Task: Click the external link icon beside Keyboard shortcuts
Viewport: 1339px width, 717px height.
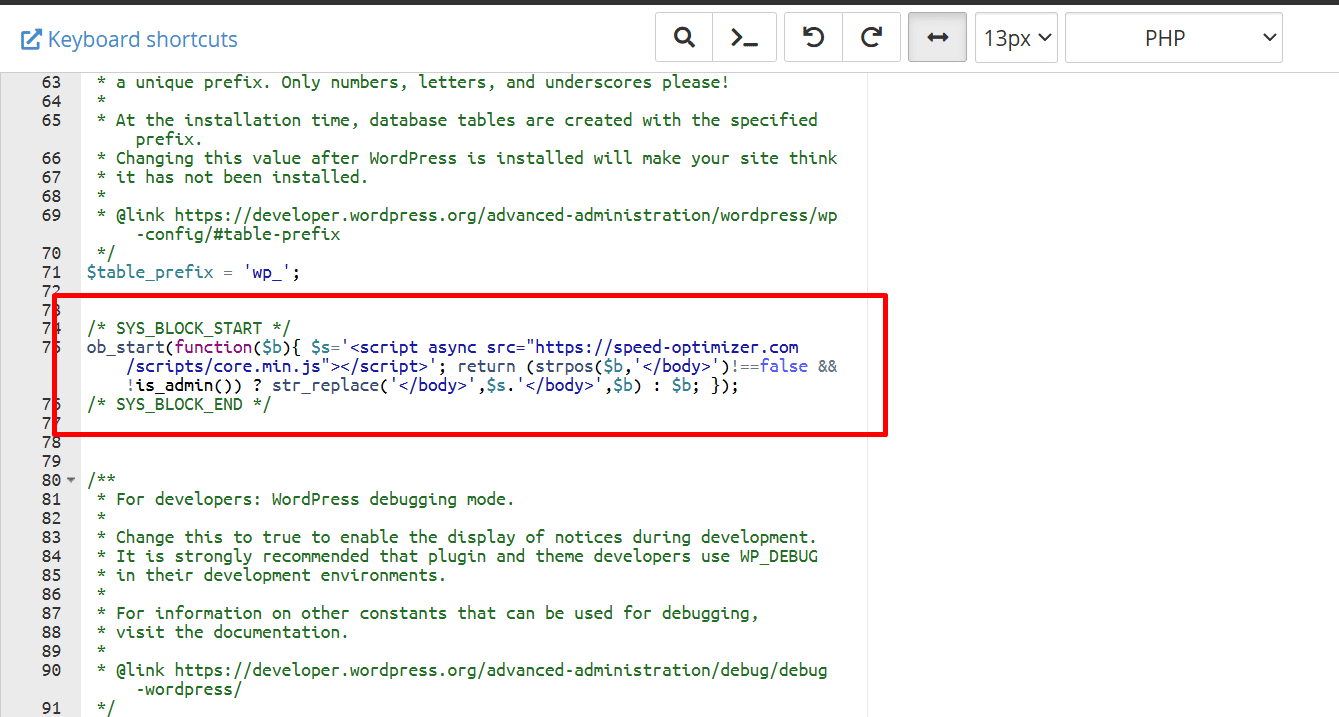Action: tap(31, 40)
